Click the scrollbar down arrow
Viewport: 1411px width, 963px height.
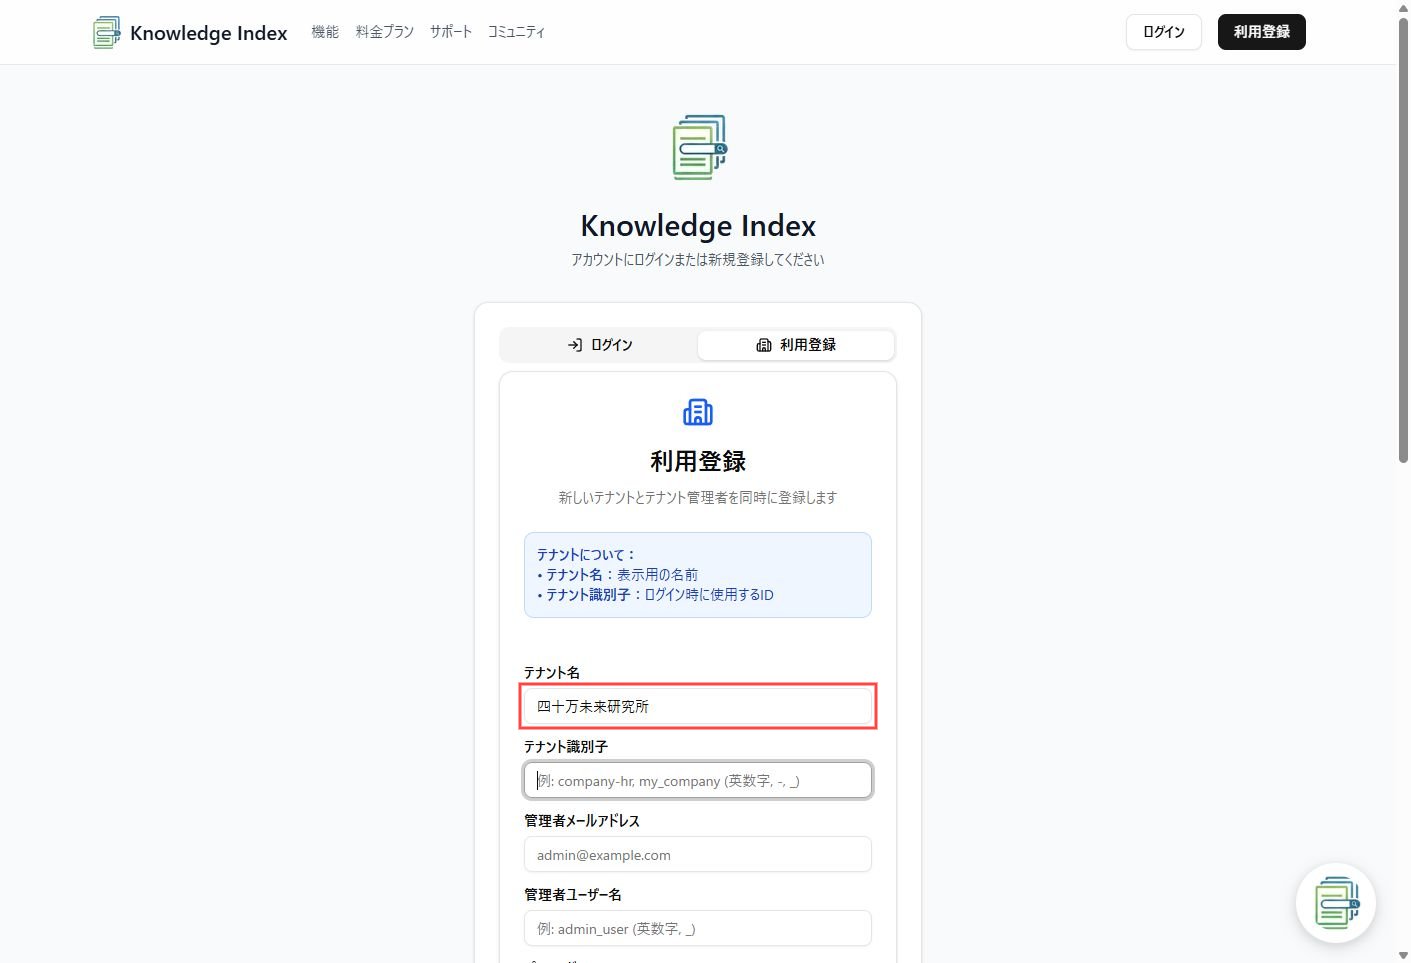click(1403, 955)
